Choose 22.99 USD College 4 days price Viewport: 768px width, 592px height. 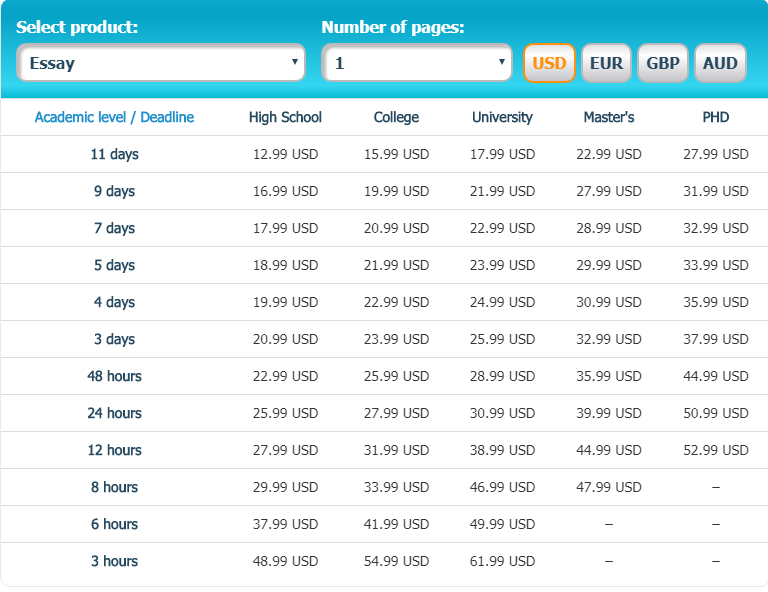coord(396,302)
